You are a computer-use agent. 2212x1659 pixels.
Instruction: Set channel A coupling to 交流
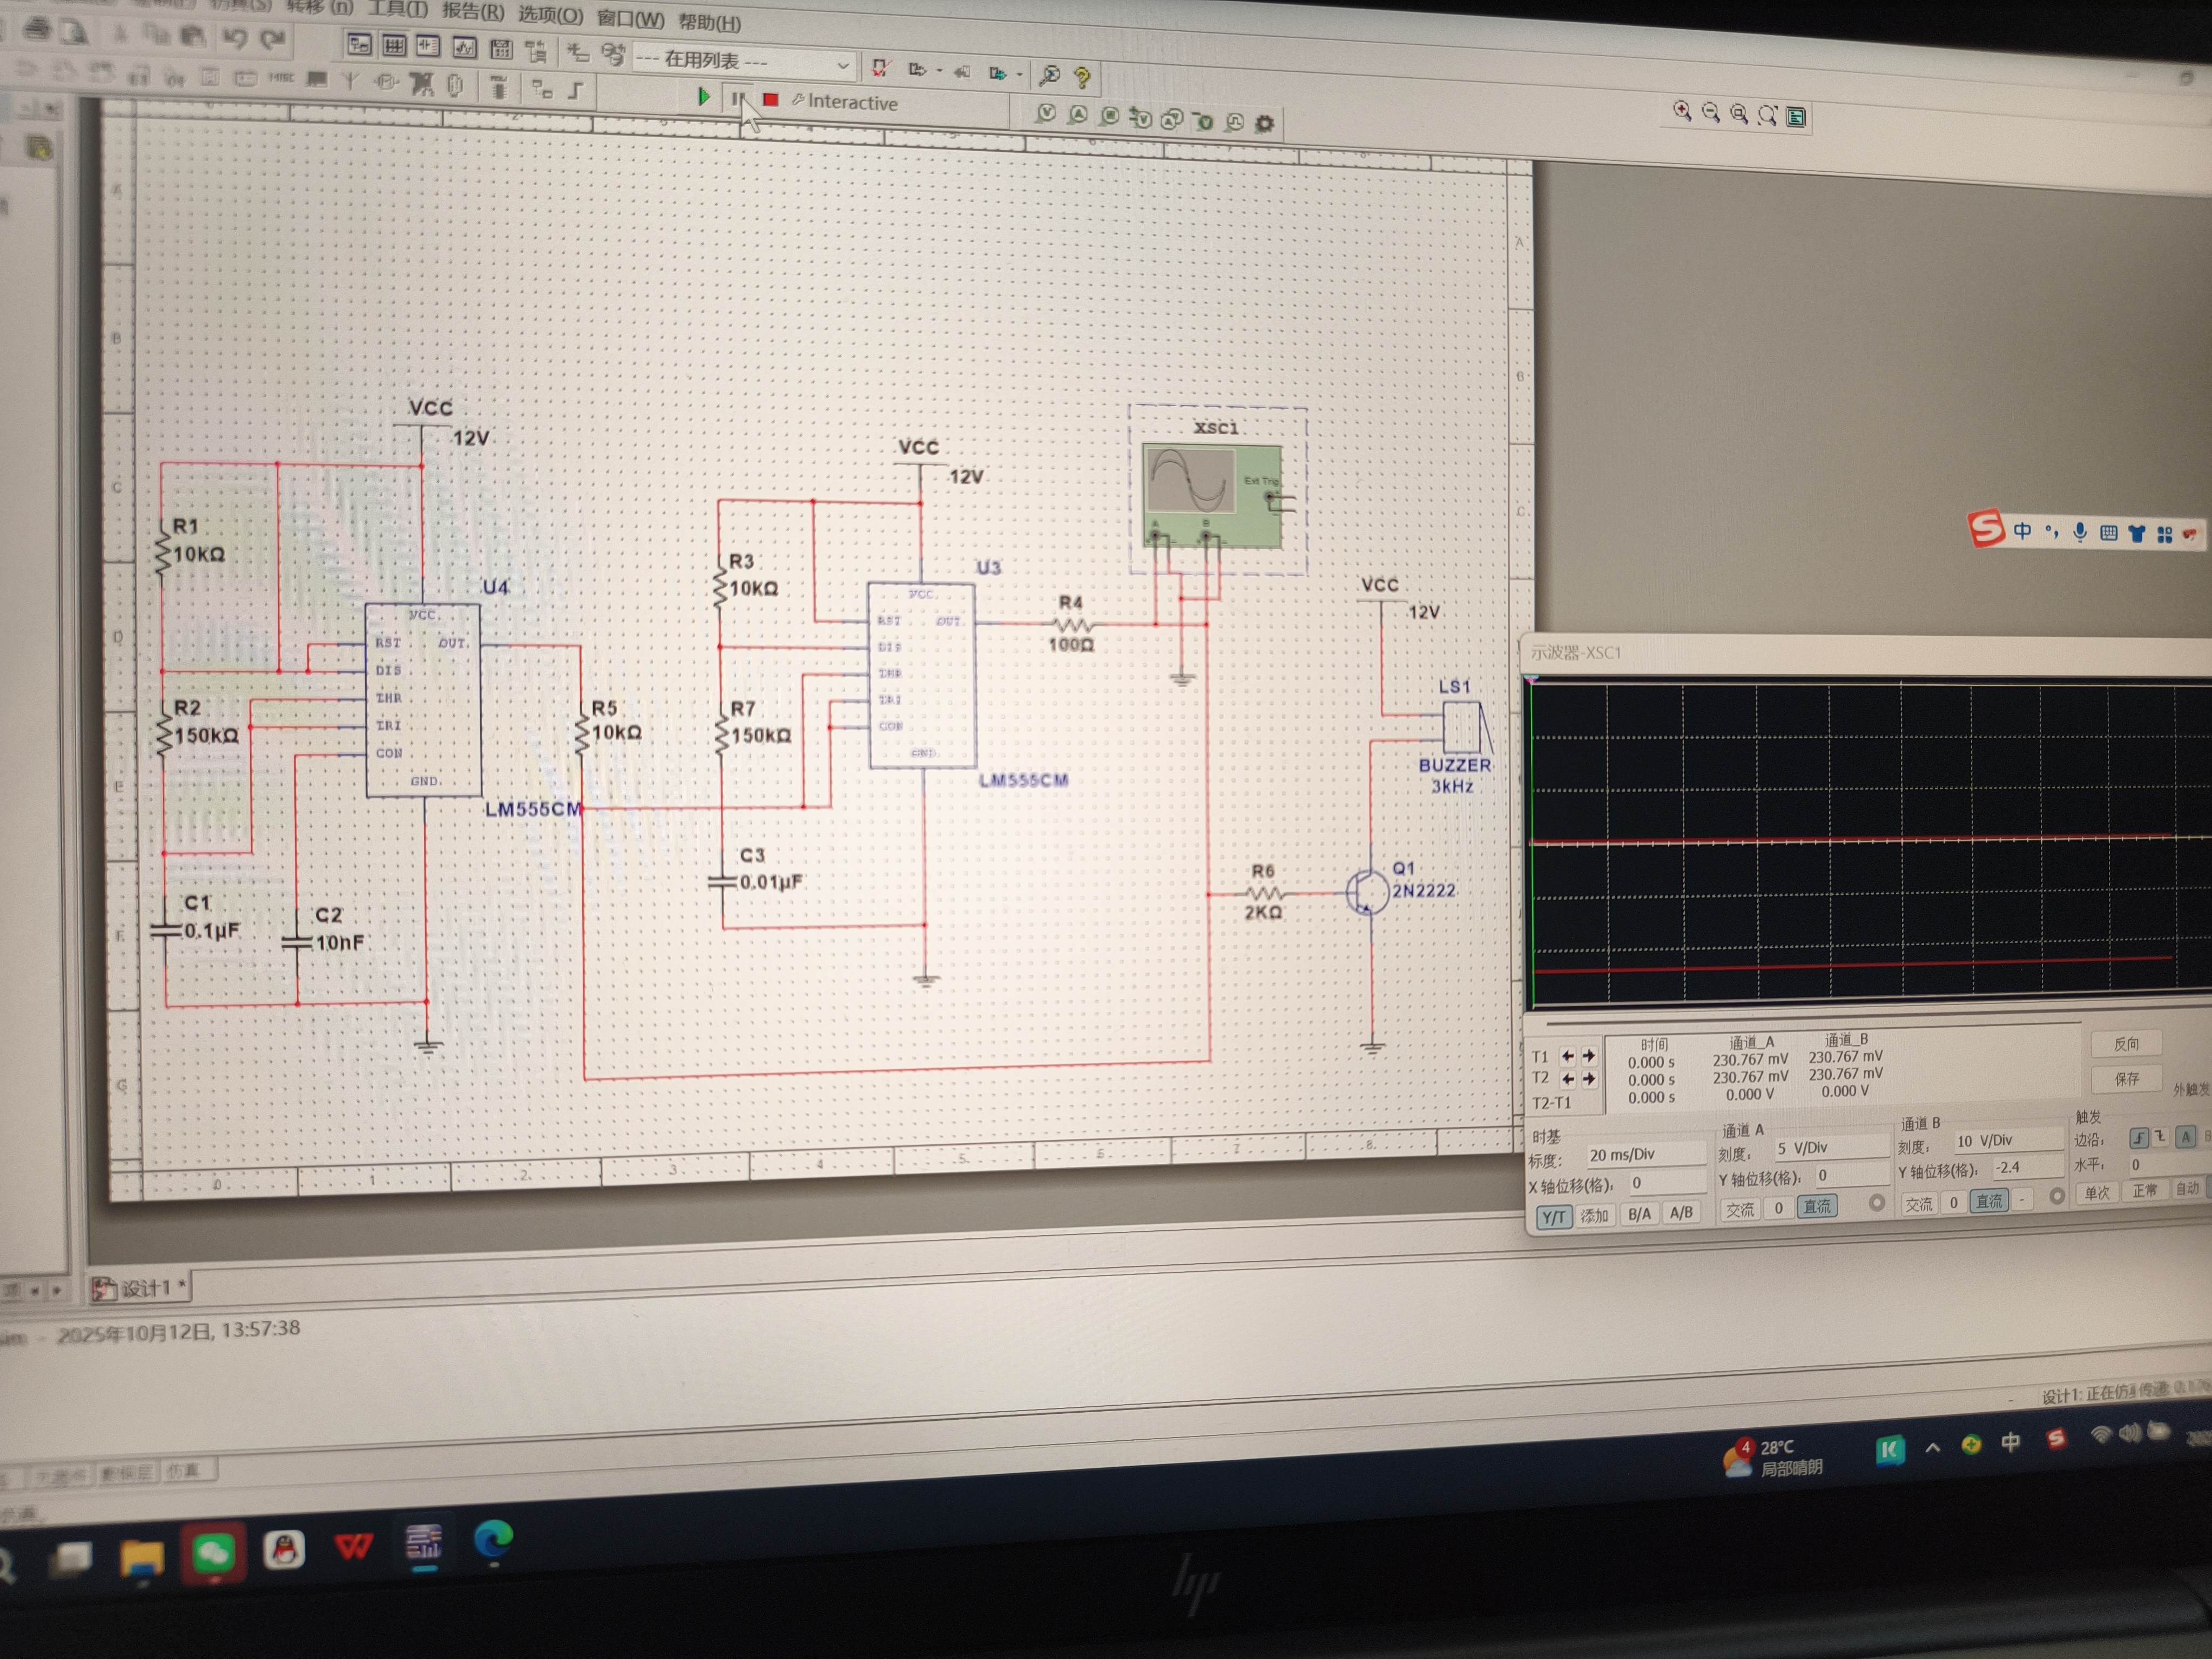[x=1741, y=1210]
